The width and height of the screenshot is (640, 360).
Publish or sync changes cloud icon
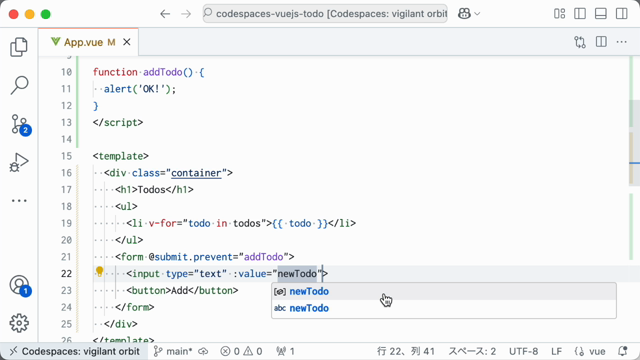pos(203,351)
